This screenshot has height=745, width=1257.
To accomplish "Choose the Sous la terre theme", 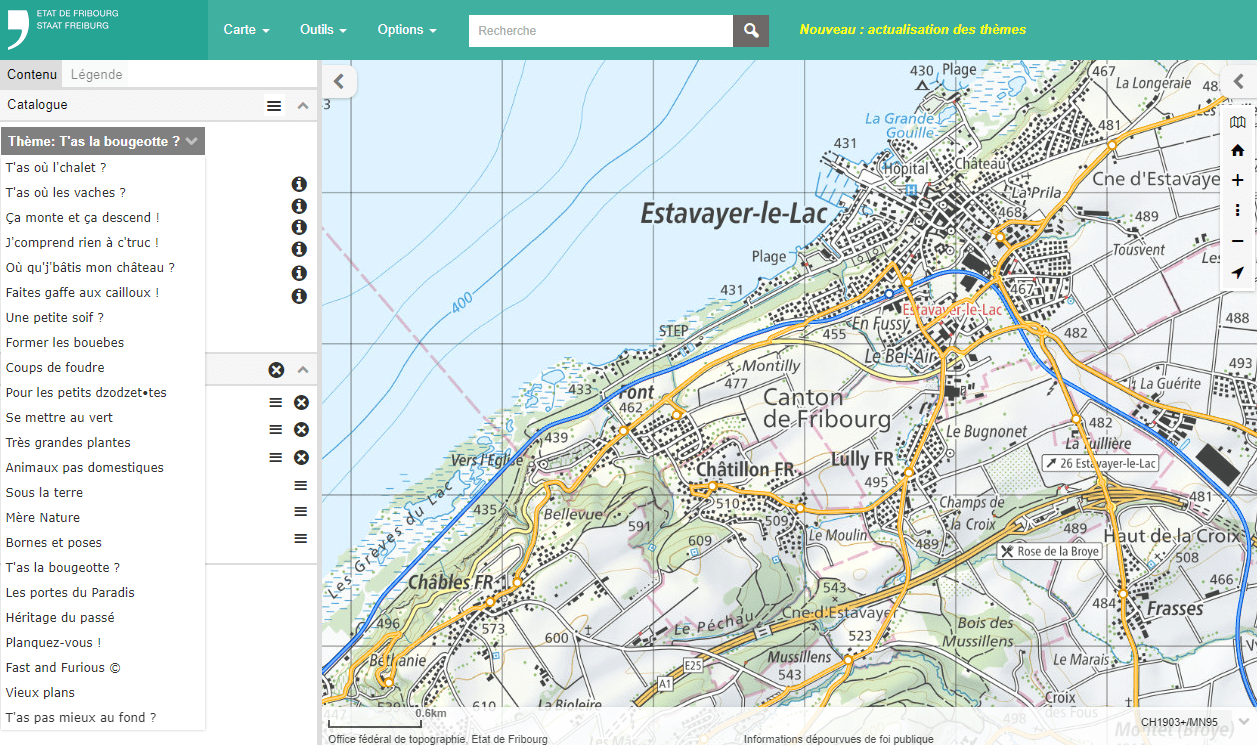I will tap(44, 492).
